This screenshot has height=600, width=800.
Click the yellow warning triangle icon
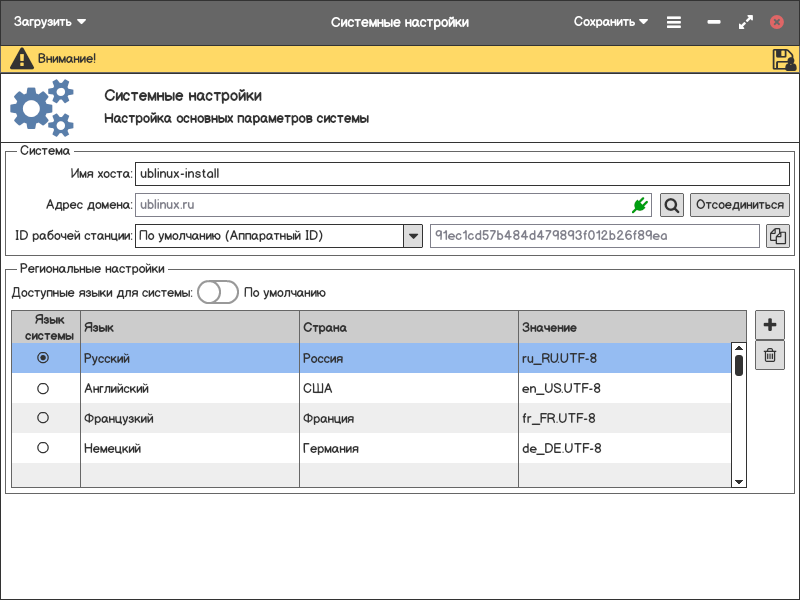(21, 59)
